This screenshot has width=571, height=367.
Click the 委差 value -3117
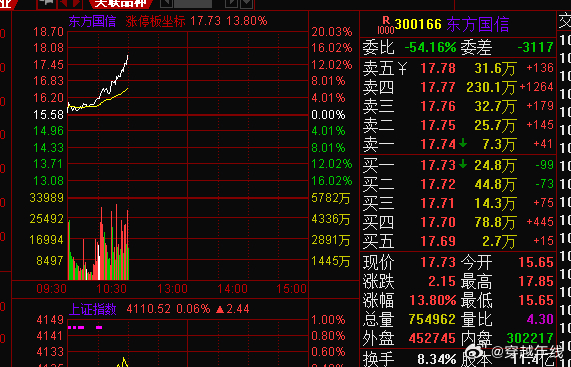click(535, 47)
